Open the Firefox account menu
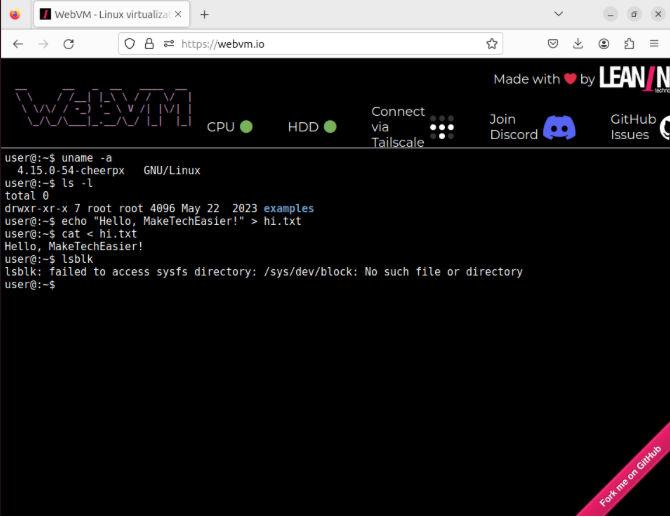This screenshot has width=670, height=517. 604,44
